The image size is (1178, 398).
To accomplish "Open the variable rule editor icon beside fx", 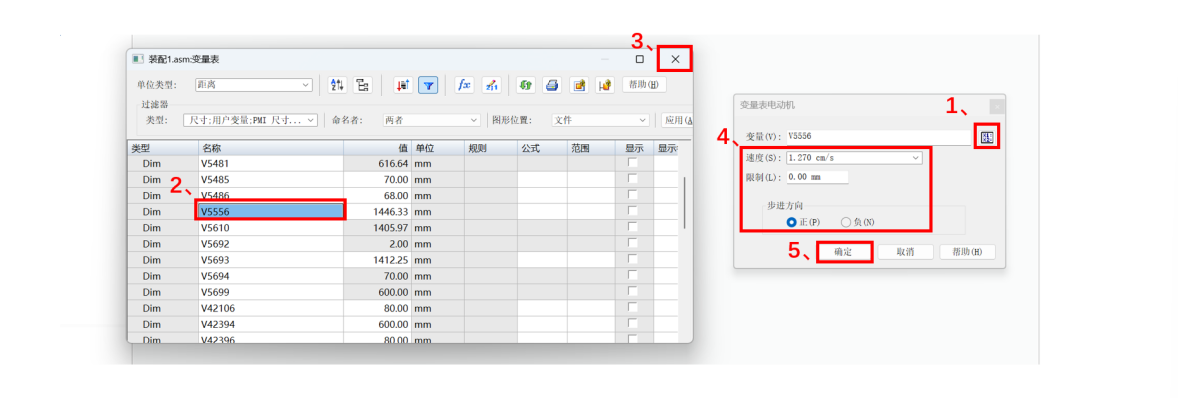I will [x=491, y=85].
